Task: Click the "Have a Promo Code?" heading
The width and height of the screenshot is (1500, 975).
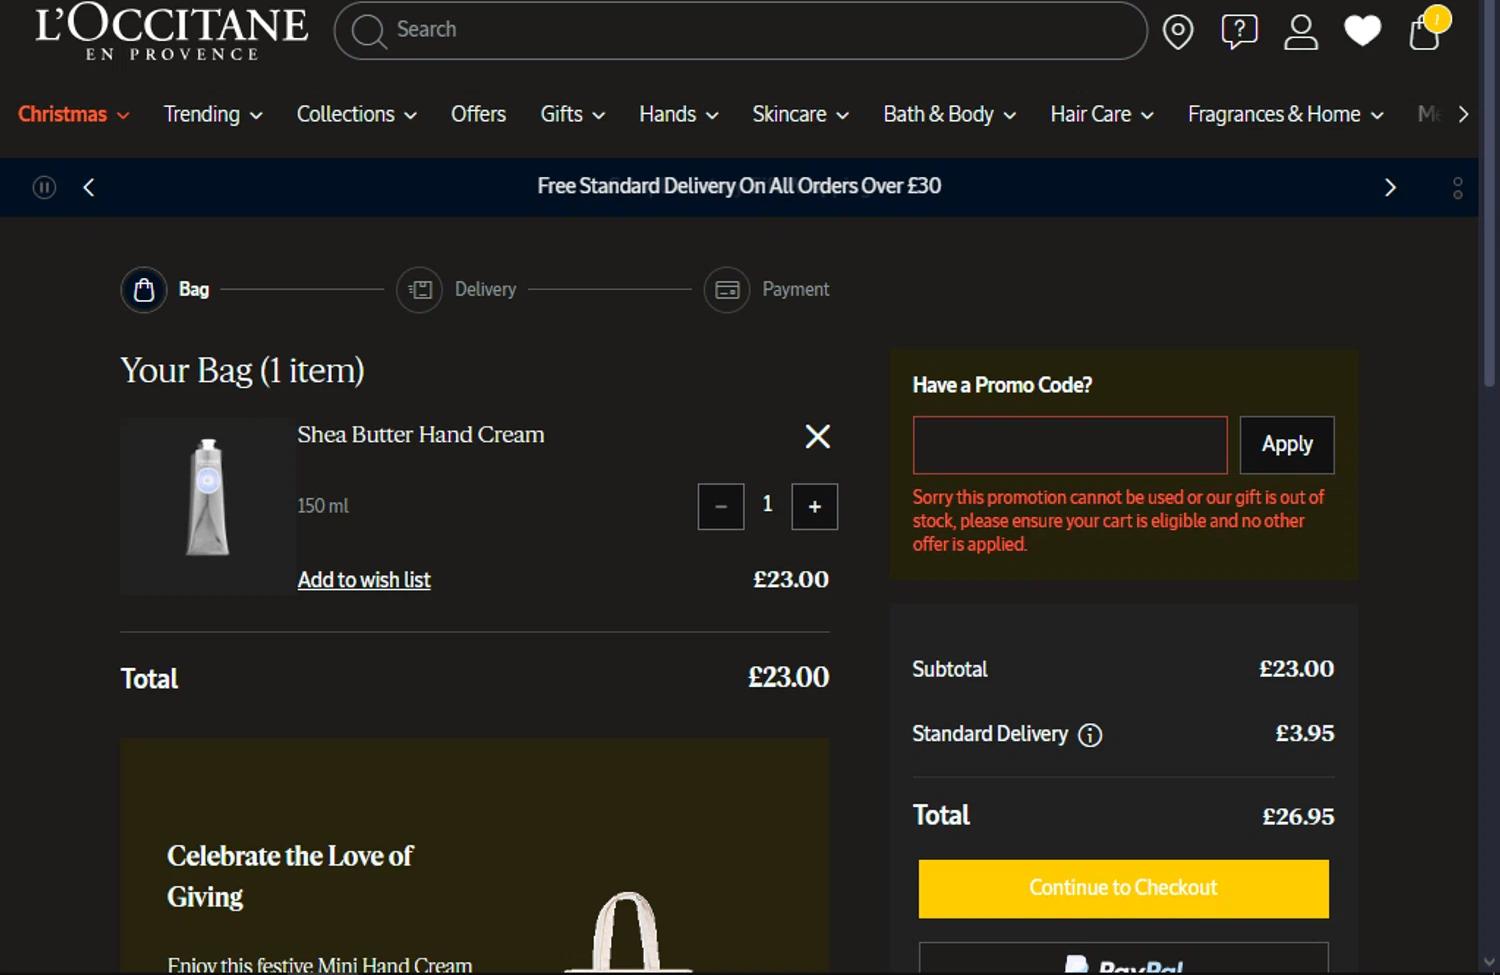Action: (x=1002, y=385)
